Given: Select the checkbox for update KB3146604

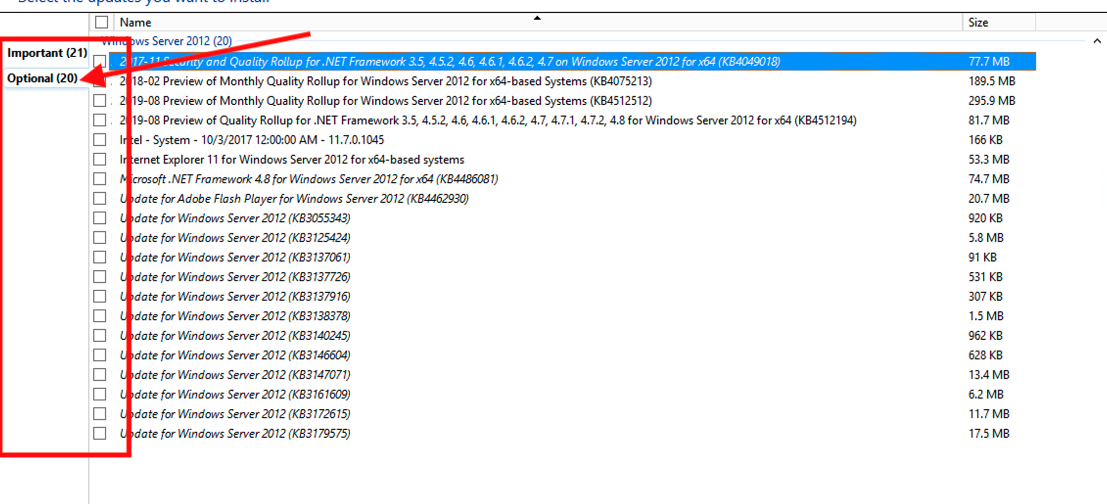Looking at the screenshot, I should (100, 354).
